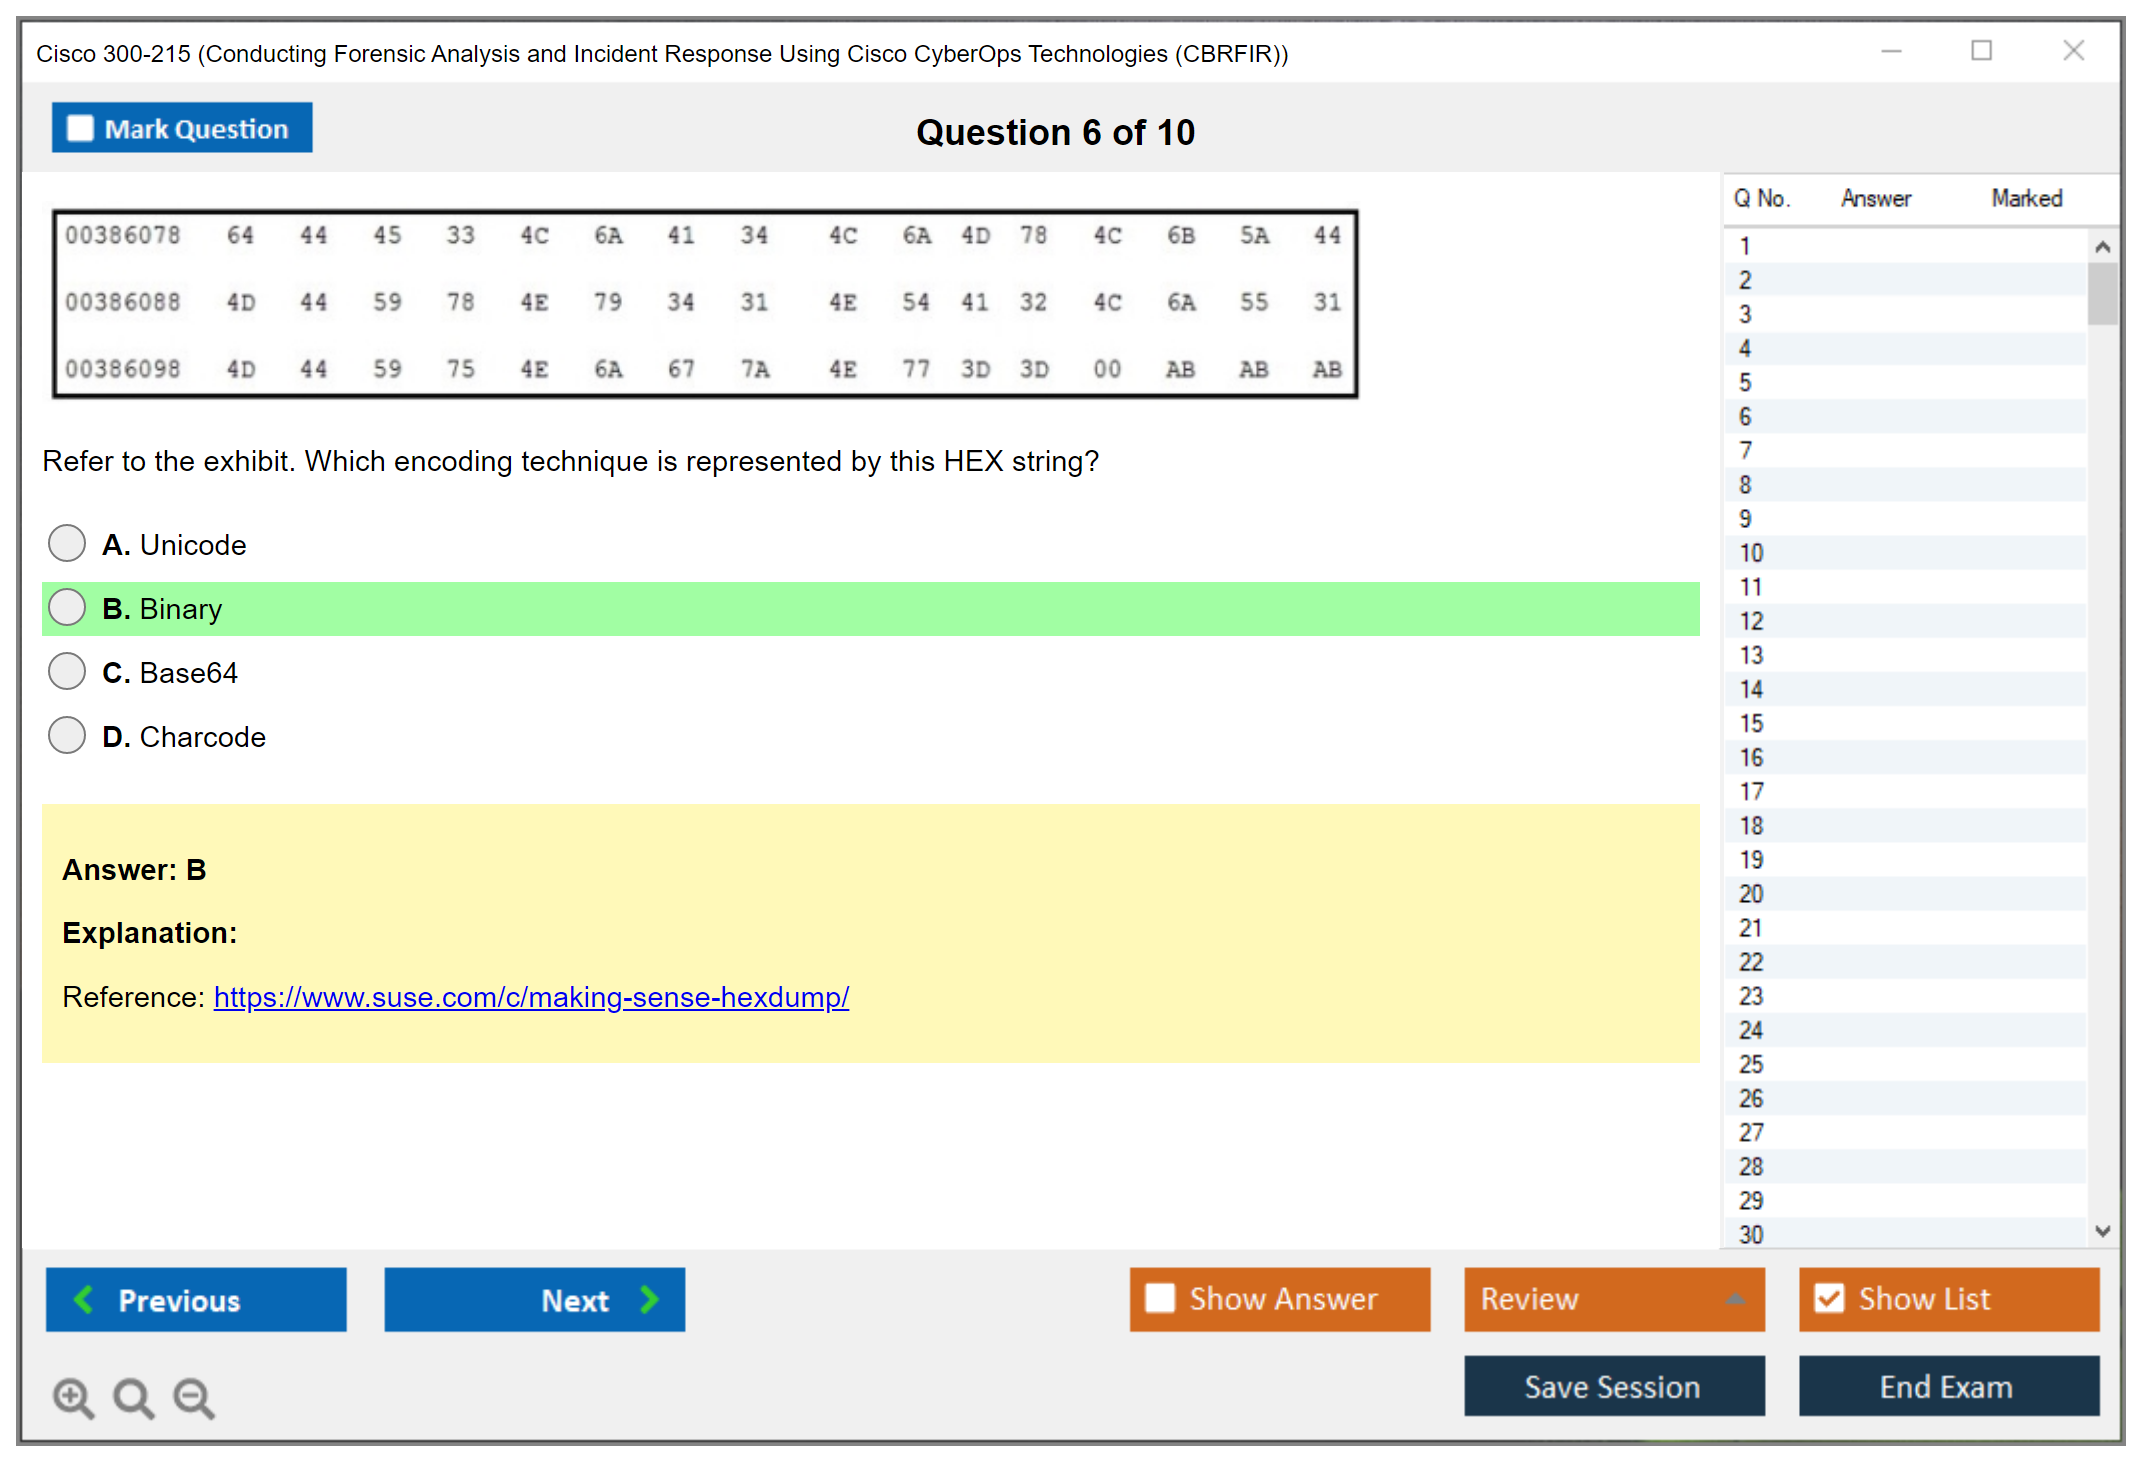Image resolution: width=2150 pixels, height=1470 pixels.
Task: Click the green Next arrow icon
Action: click(x=649, y=1299)
